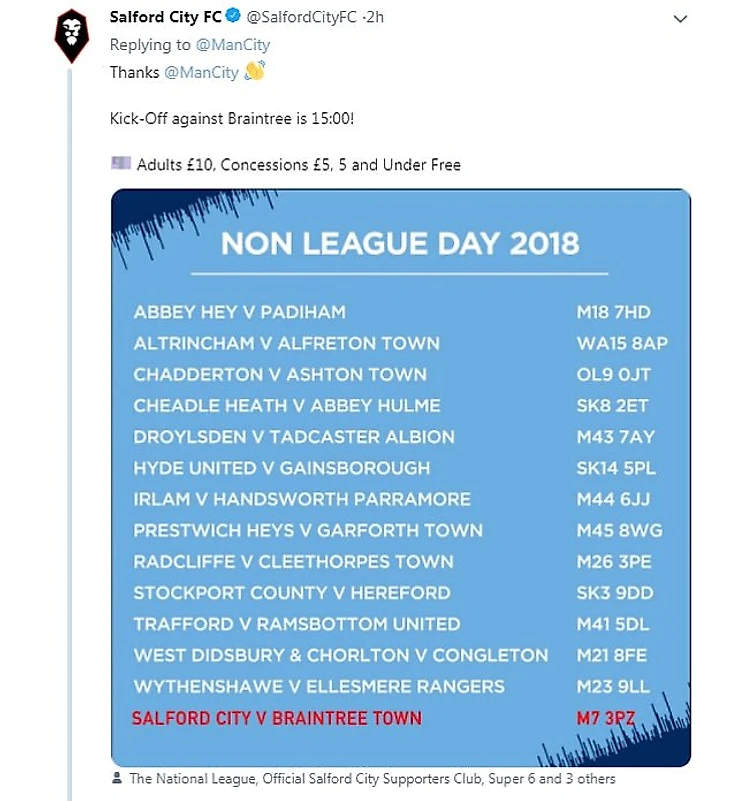The width and height of the screenshot is (730, 801).
Task: Click the Salford City FC lion avatar
Action: click(x=72, y=36)
